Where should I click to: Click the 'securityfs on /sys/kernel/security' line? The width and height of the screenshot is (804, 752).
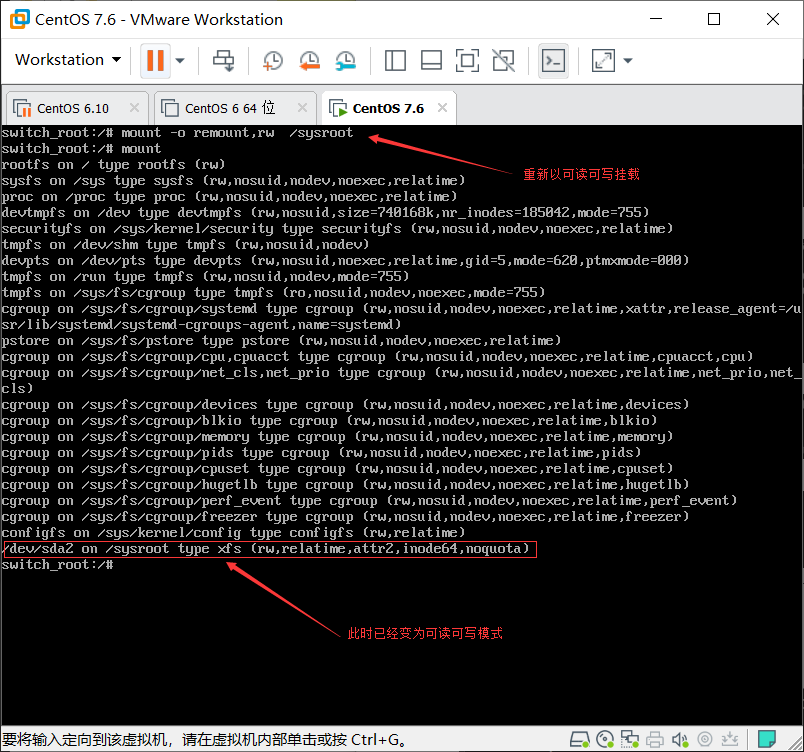tap(337, 229)
